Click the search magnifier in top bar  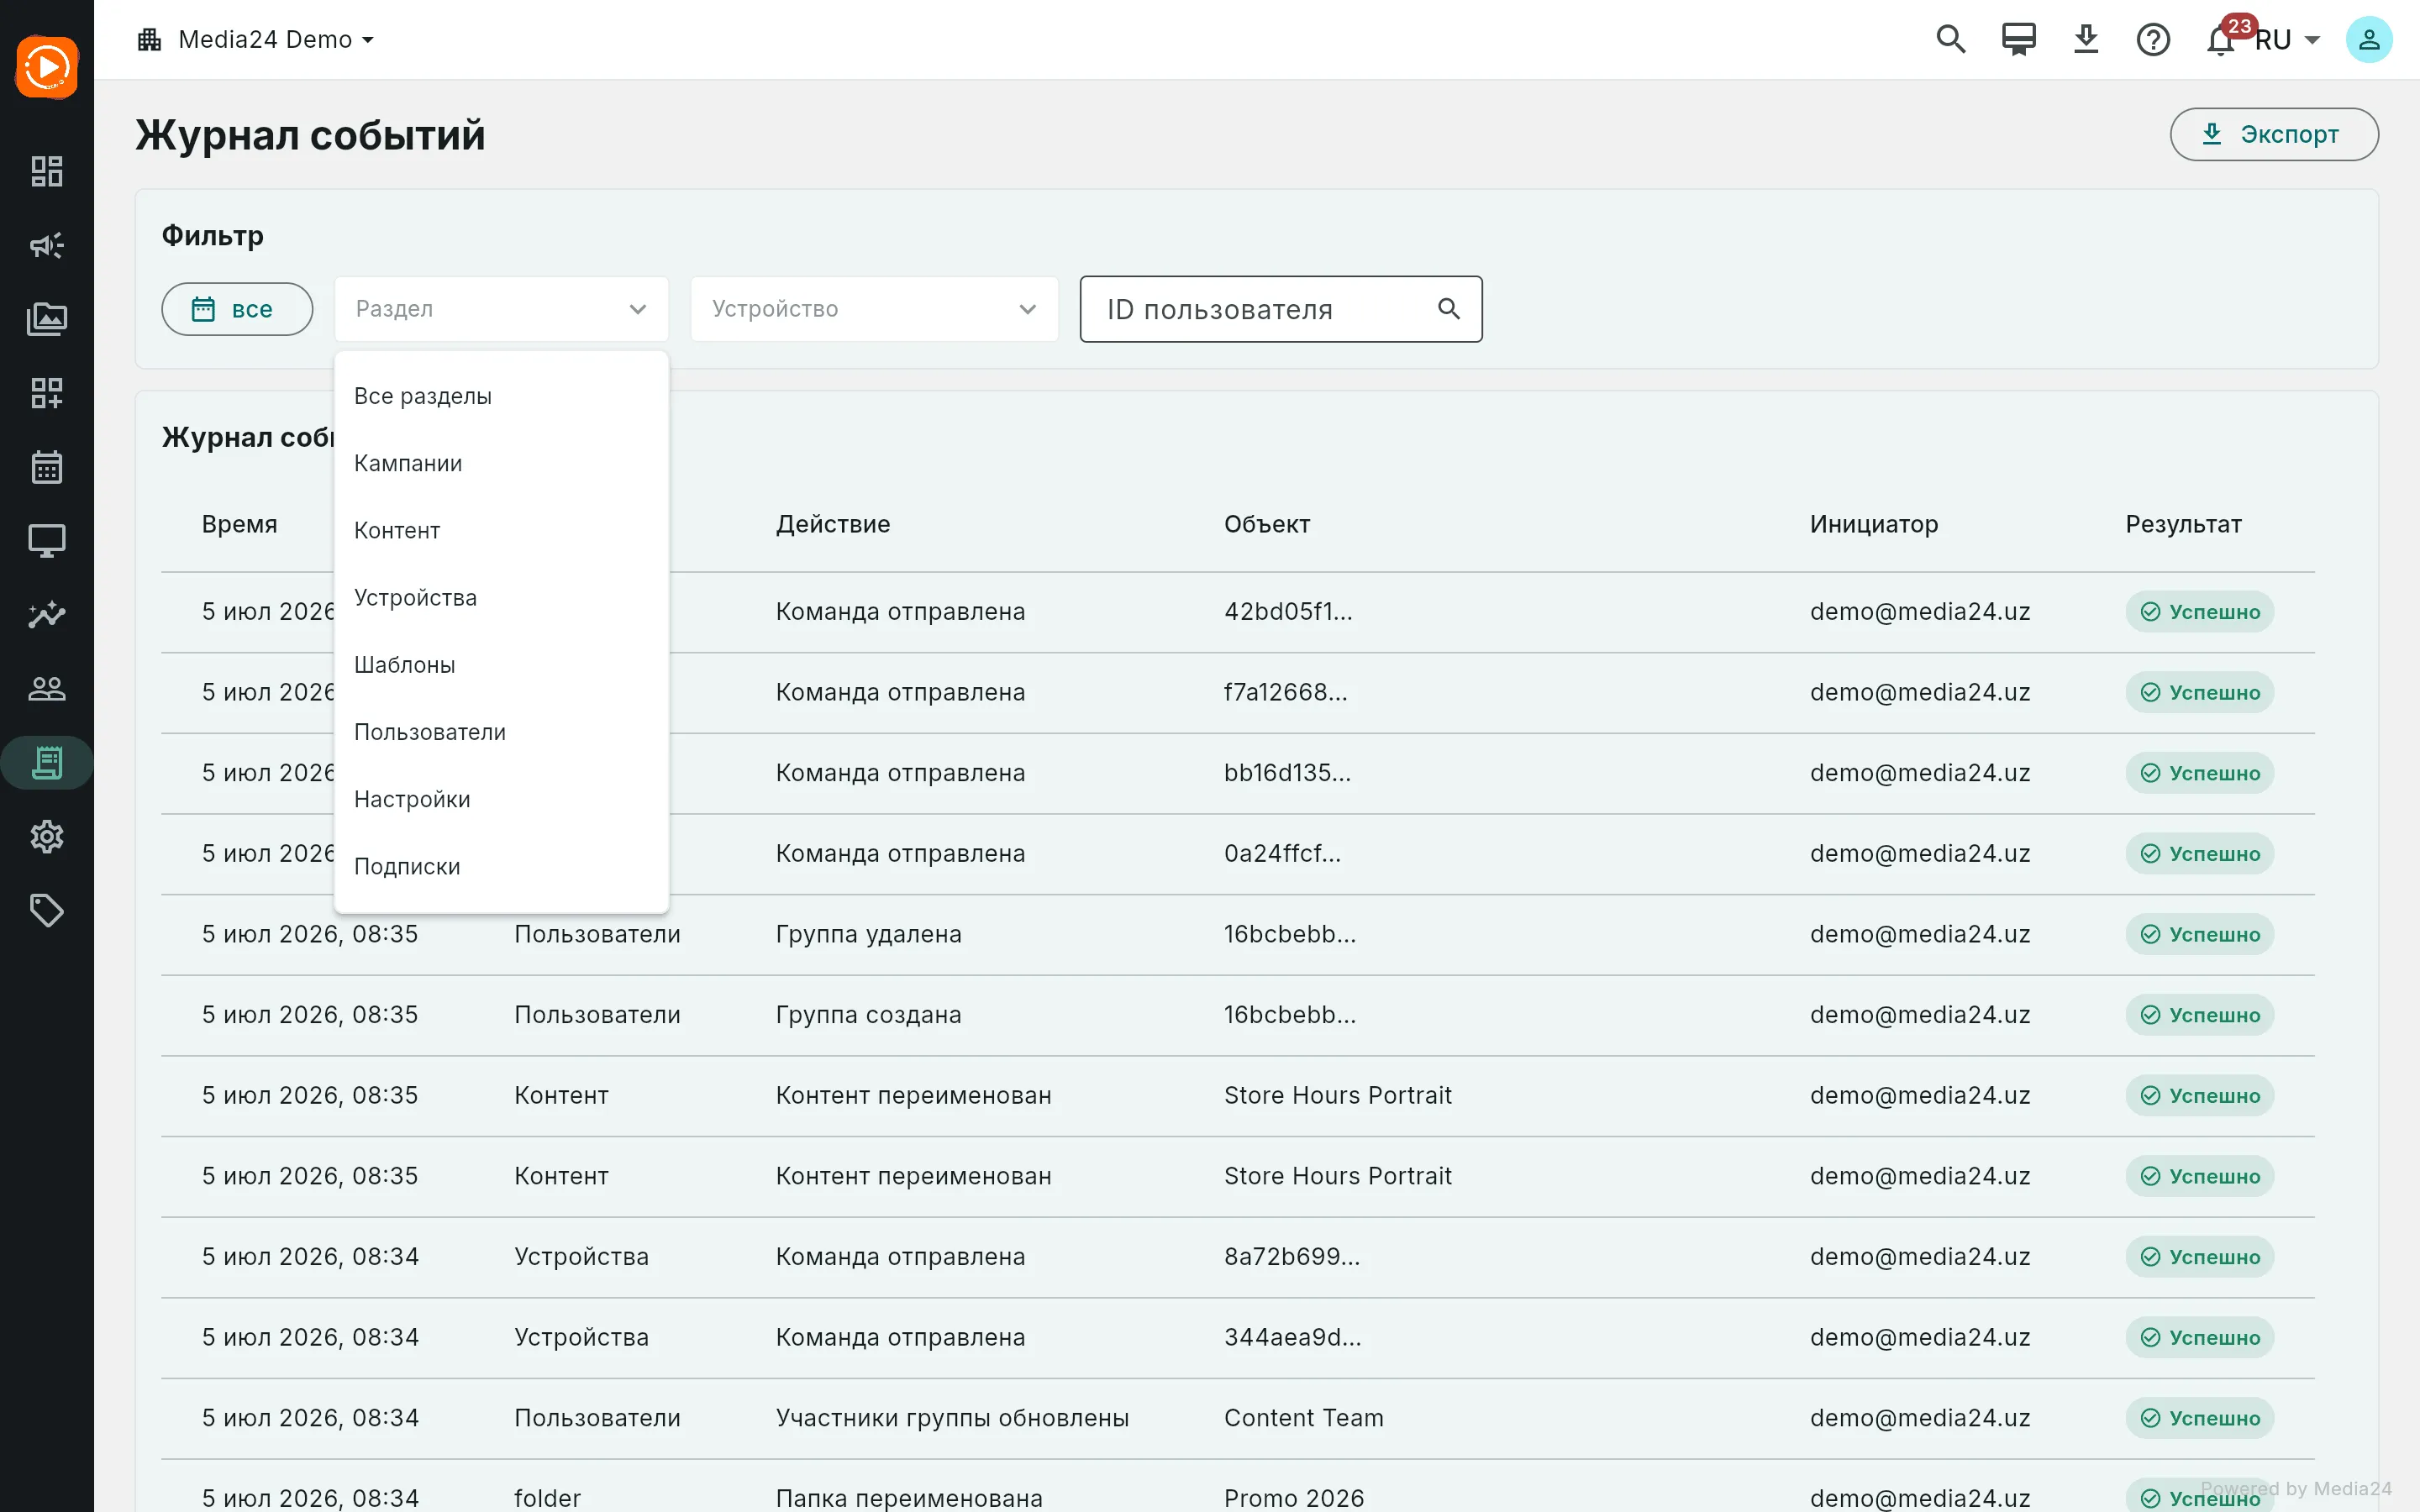(1950, 40)
